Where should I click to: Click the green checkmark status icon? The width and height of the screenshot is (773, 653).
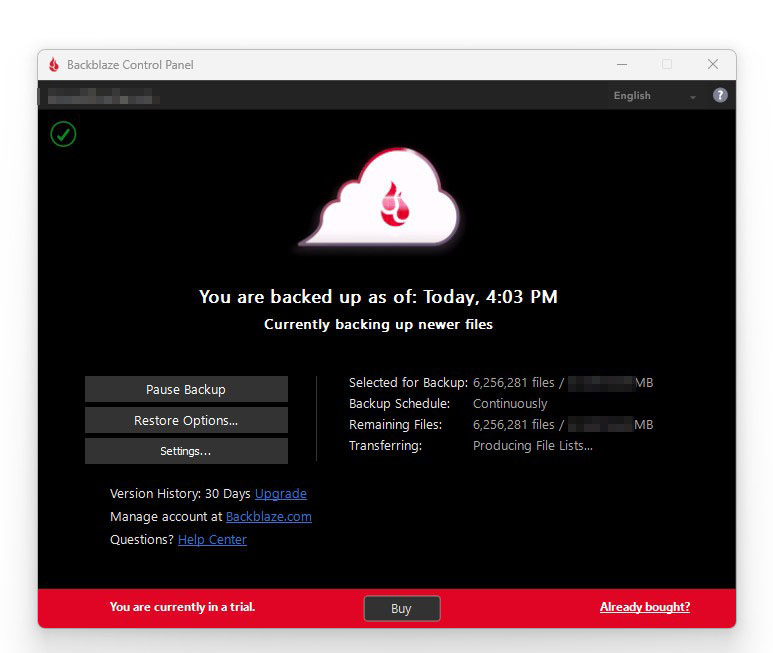click(63, 133)
